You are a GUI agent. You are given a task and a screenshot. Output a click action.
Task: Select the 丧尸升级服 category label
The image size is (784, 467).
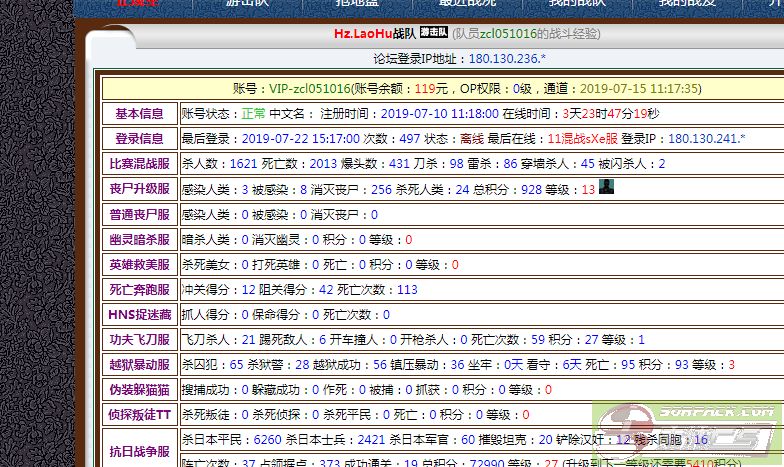pyautogui.click(x=139, y=189)
